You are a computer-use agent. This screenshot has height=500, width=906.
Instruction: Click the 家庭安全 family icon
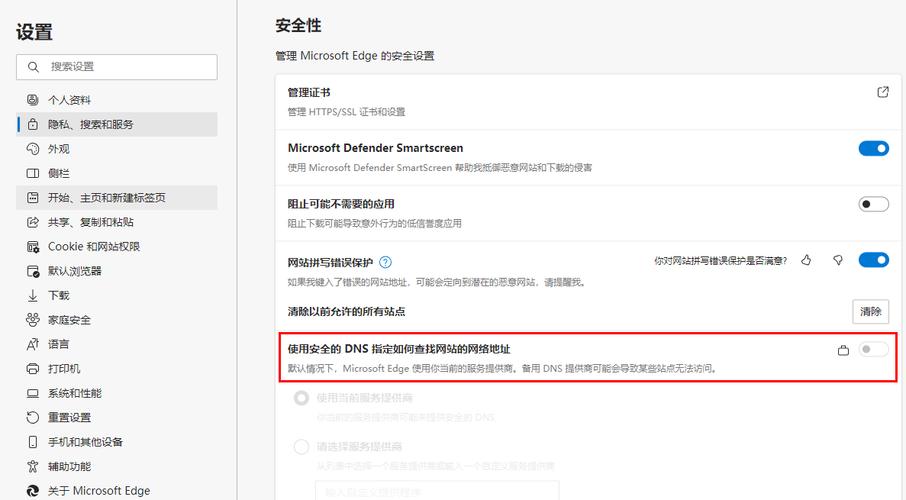33,320
